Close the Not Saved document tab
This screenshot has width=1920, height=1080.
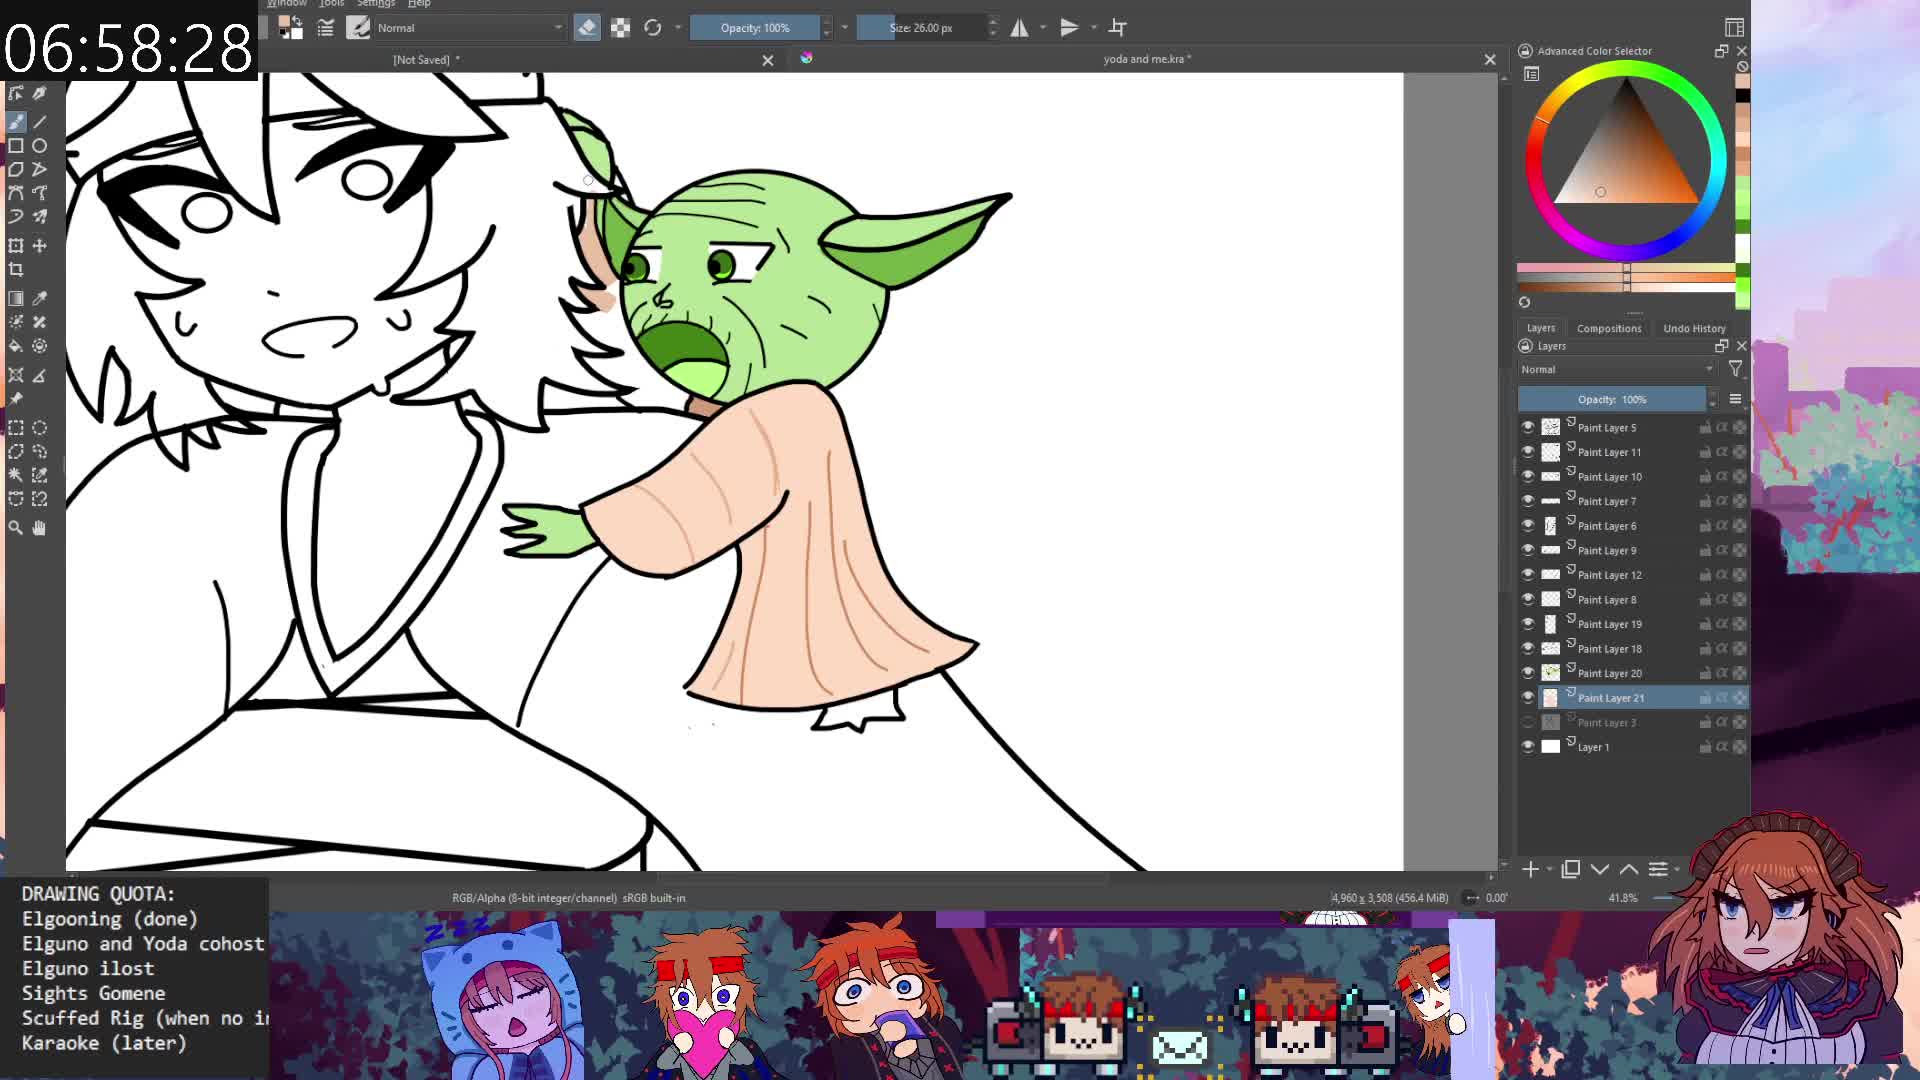click(768, 61)
